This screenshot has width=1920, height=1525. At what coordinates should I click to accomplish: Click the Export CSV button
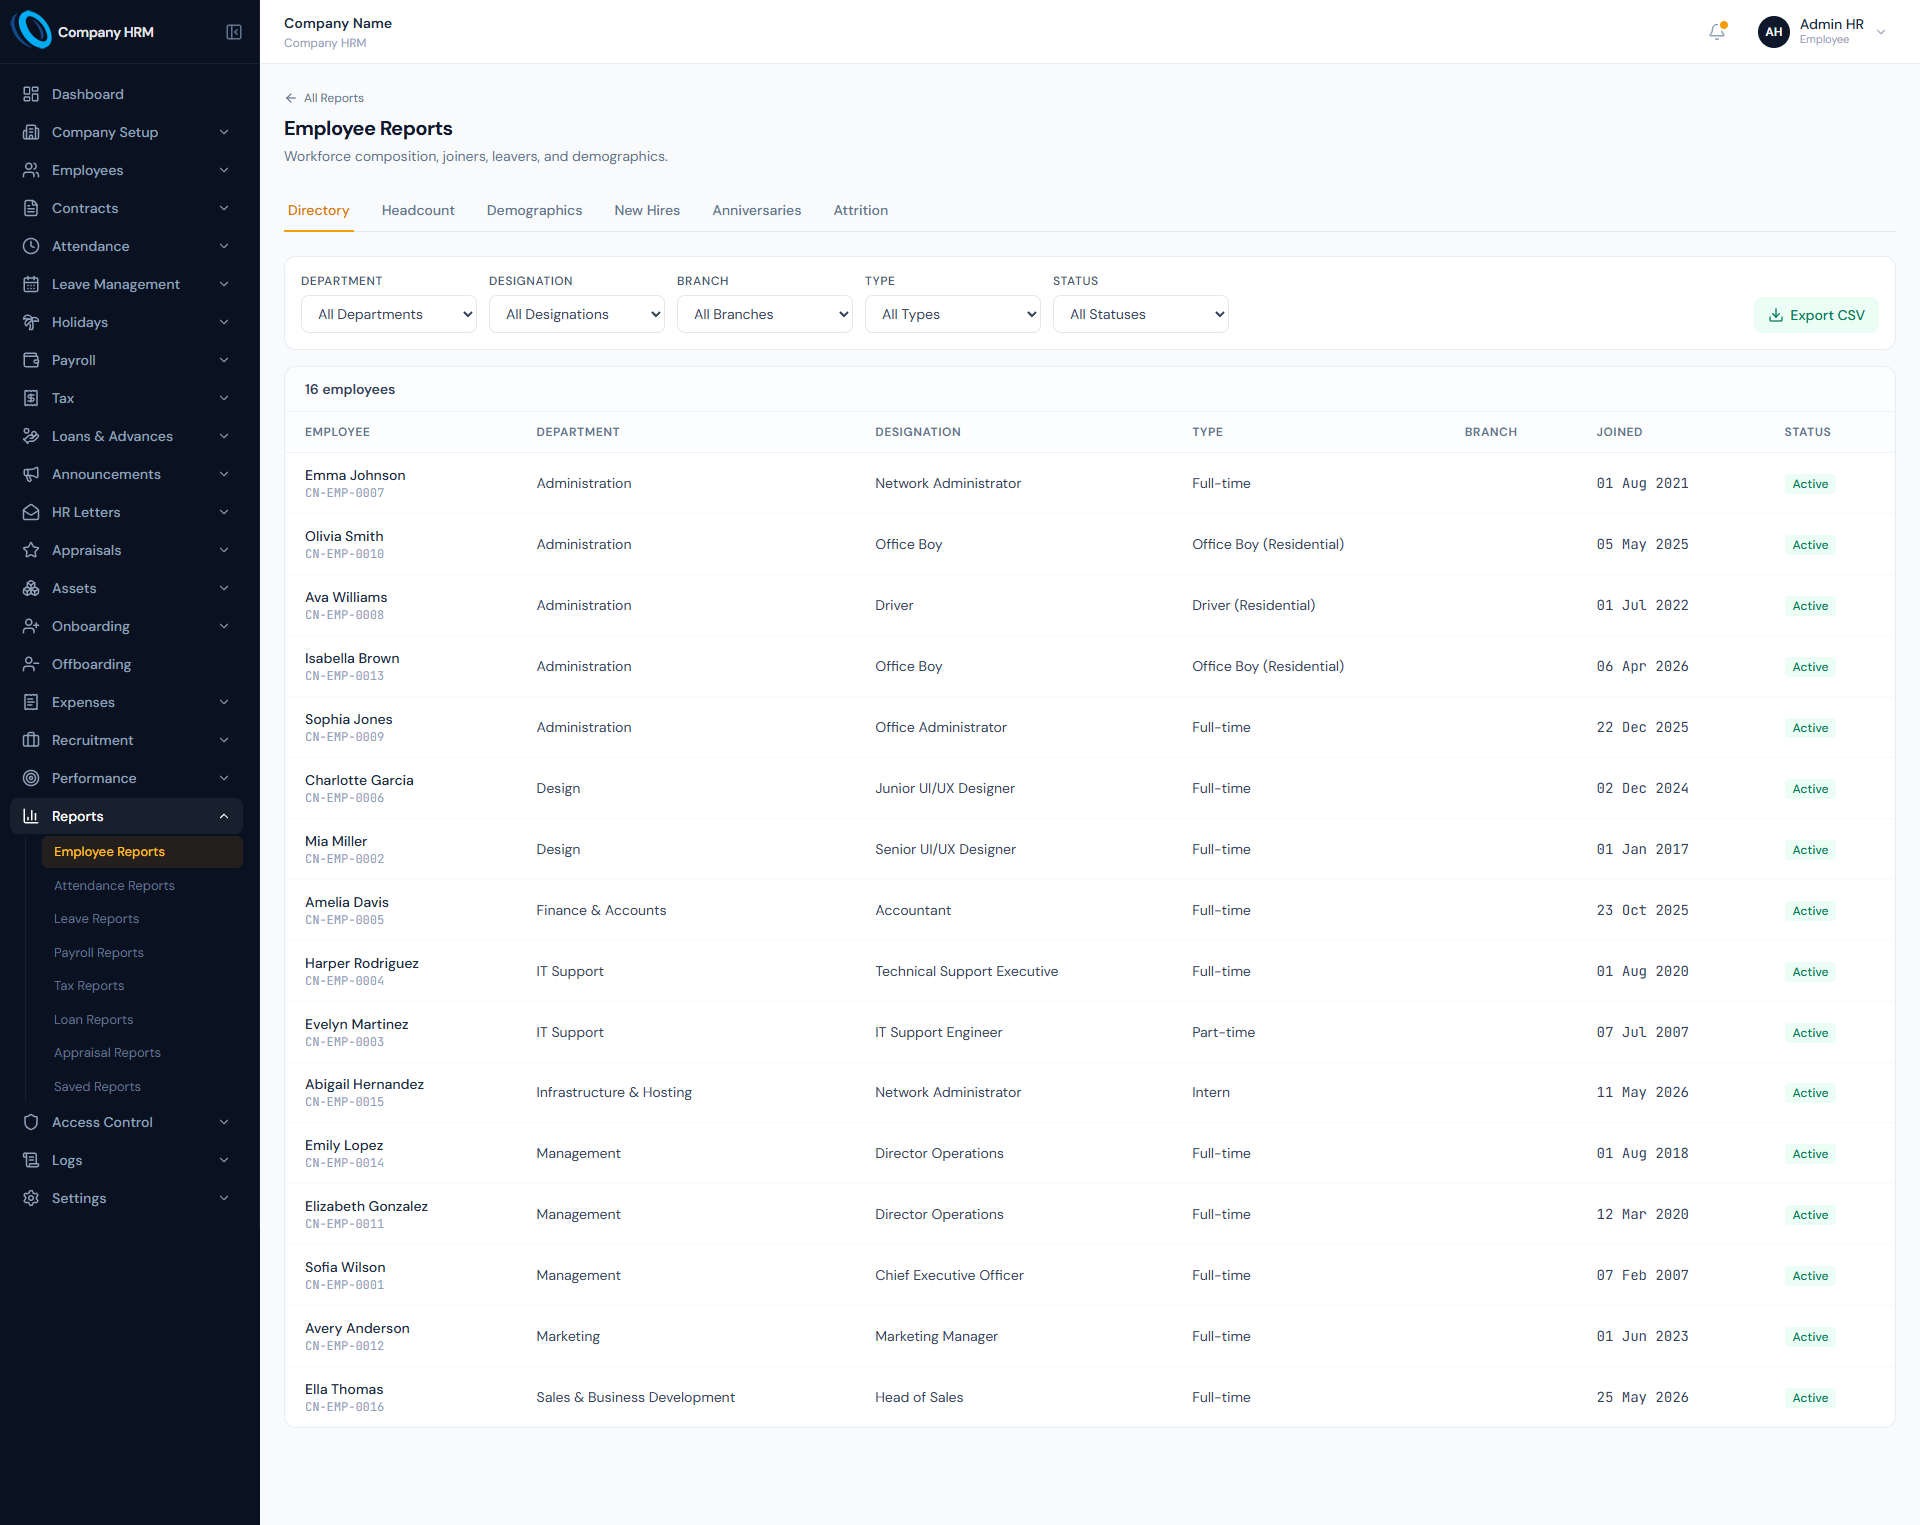[1816, 315]
